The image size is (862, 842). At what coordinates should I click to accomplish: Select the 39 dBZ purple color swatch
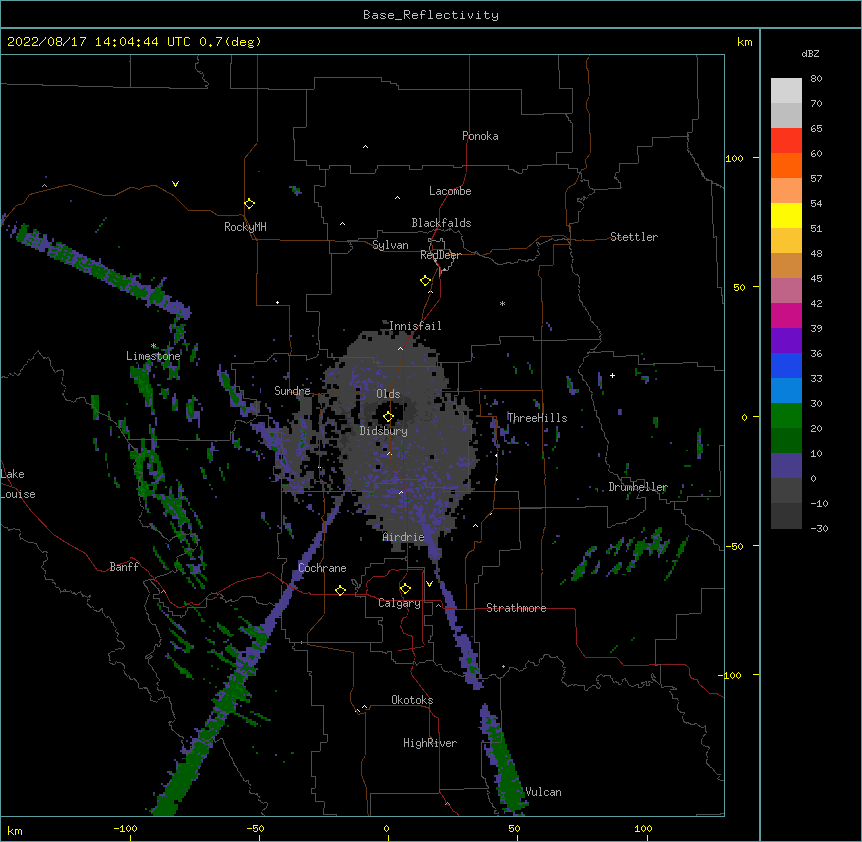786,340
